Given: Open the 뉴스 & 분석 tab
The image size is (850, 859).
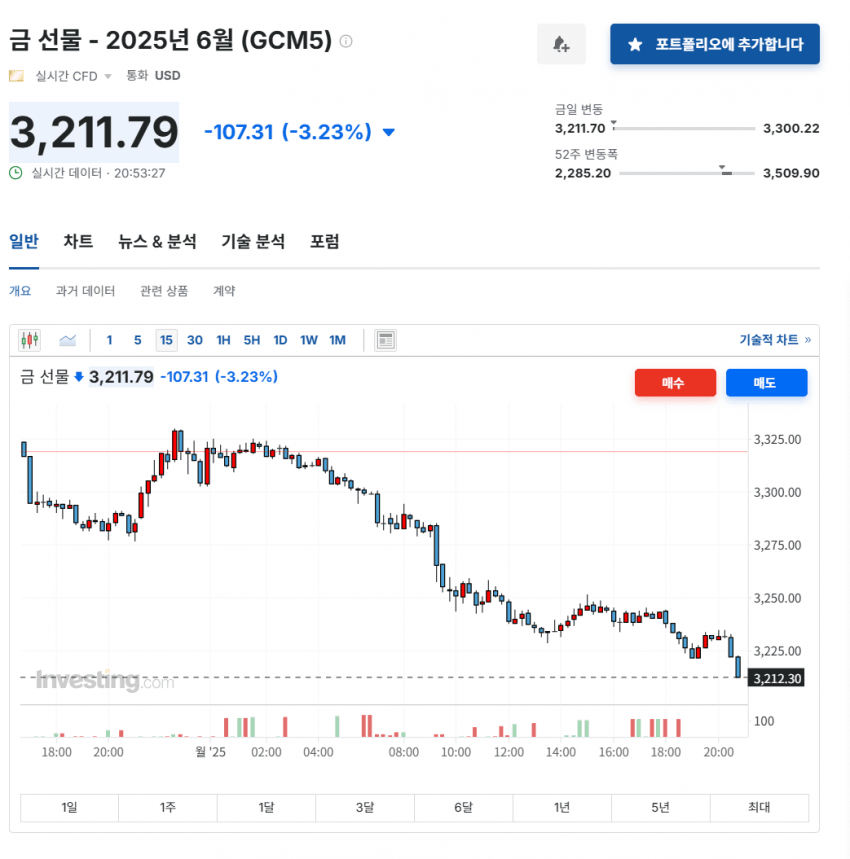Looking at the screenshot, I should click(x=157, y=241).
